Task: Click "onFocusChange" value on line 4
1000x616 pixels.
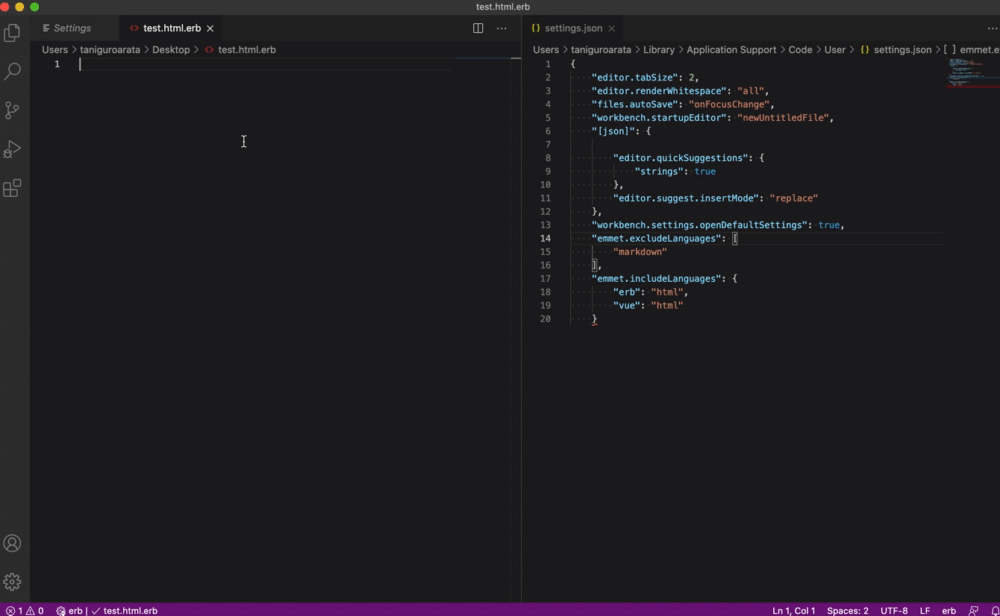Action: tap(729, 104)
